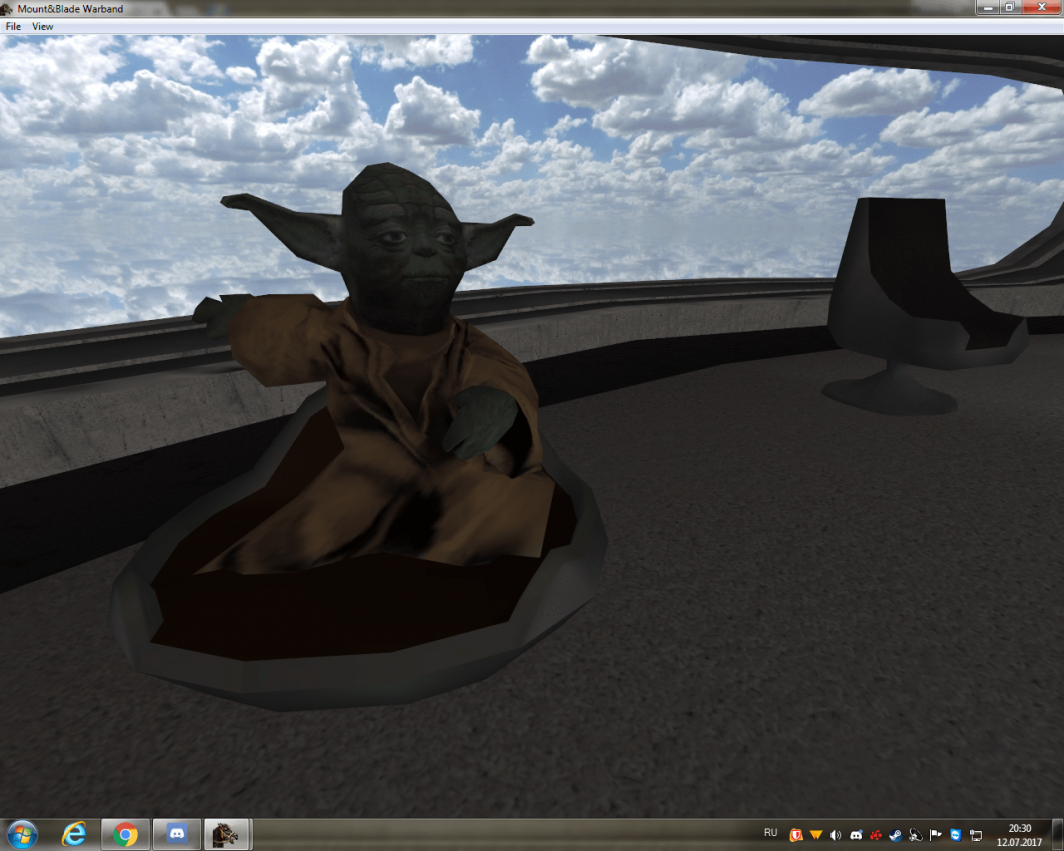Minimize the Mount&Blade Warband window

(x=988, y=7)
